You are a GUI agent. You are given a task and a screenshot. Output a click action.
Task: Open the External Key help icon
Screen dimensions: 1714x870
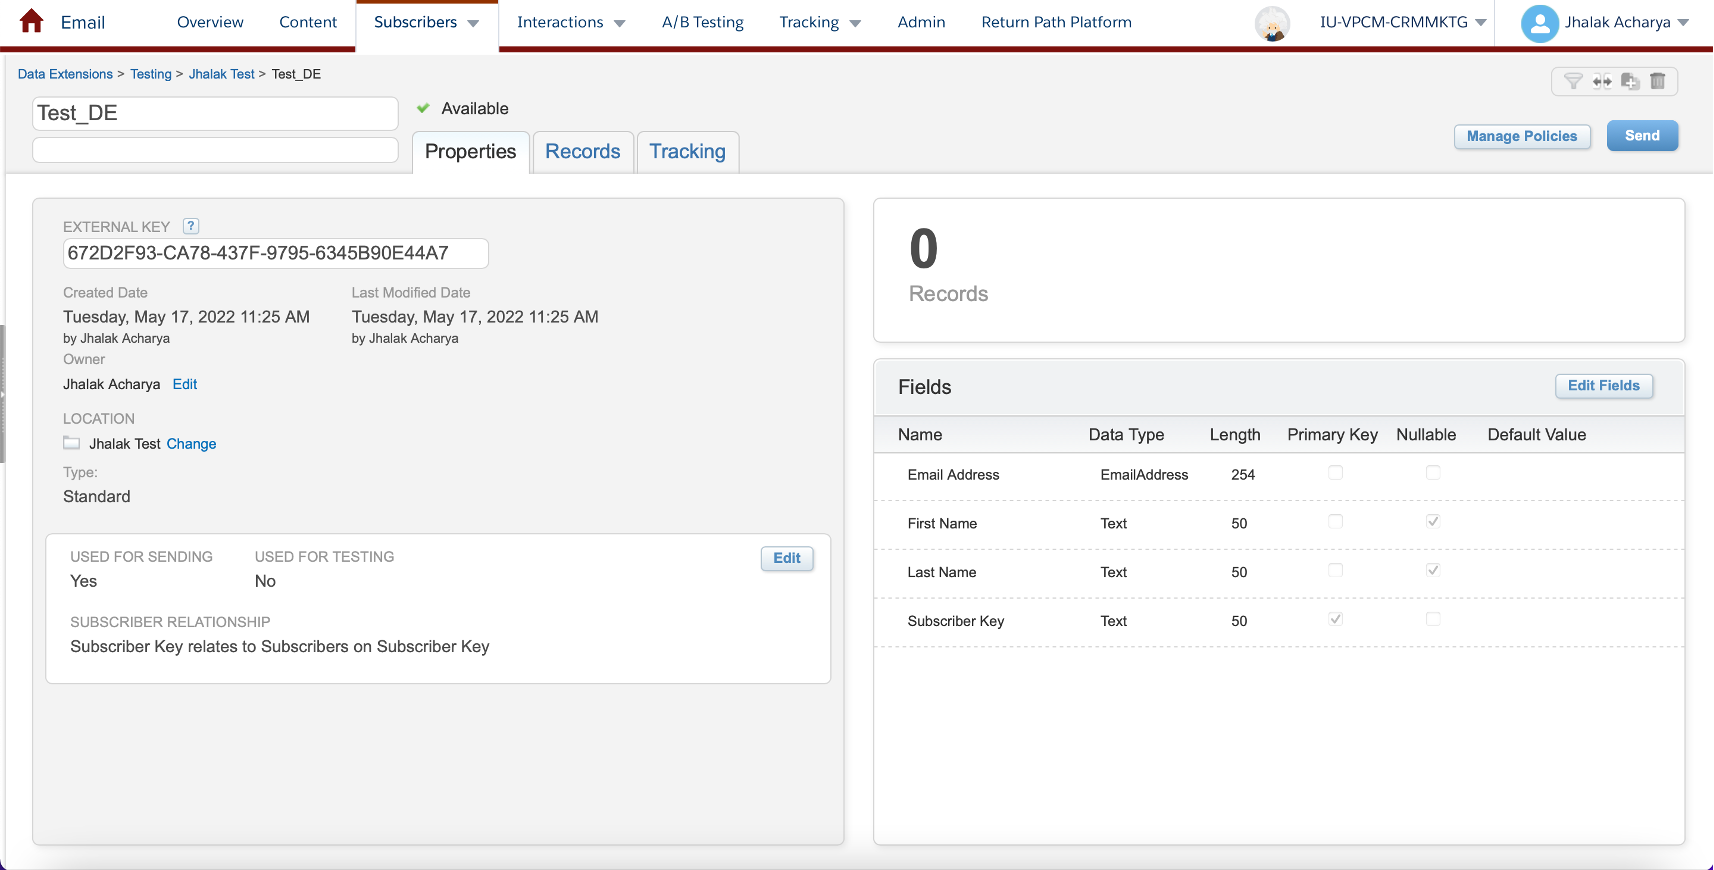coord(191,226)
